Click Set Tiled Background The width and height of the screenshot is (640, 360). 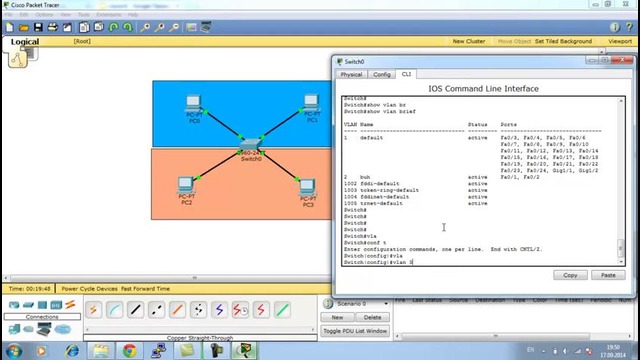pyautogui.click(x=563, y=41)
